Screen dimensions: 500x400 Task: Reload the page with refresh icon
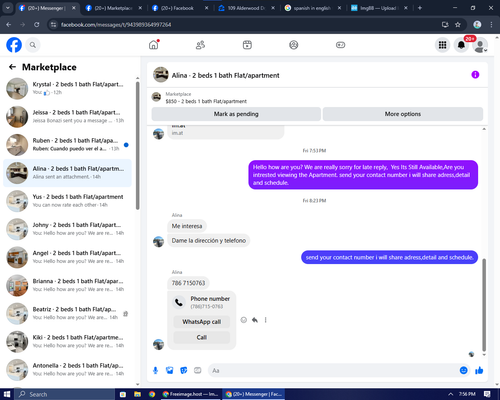point(37,24)
